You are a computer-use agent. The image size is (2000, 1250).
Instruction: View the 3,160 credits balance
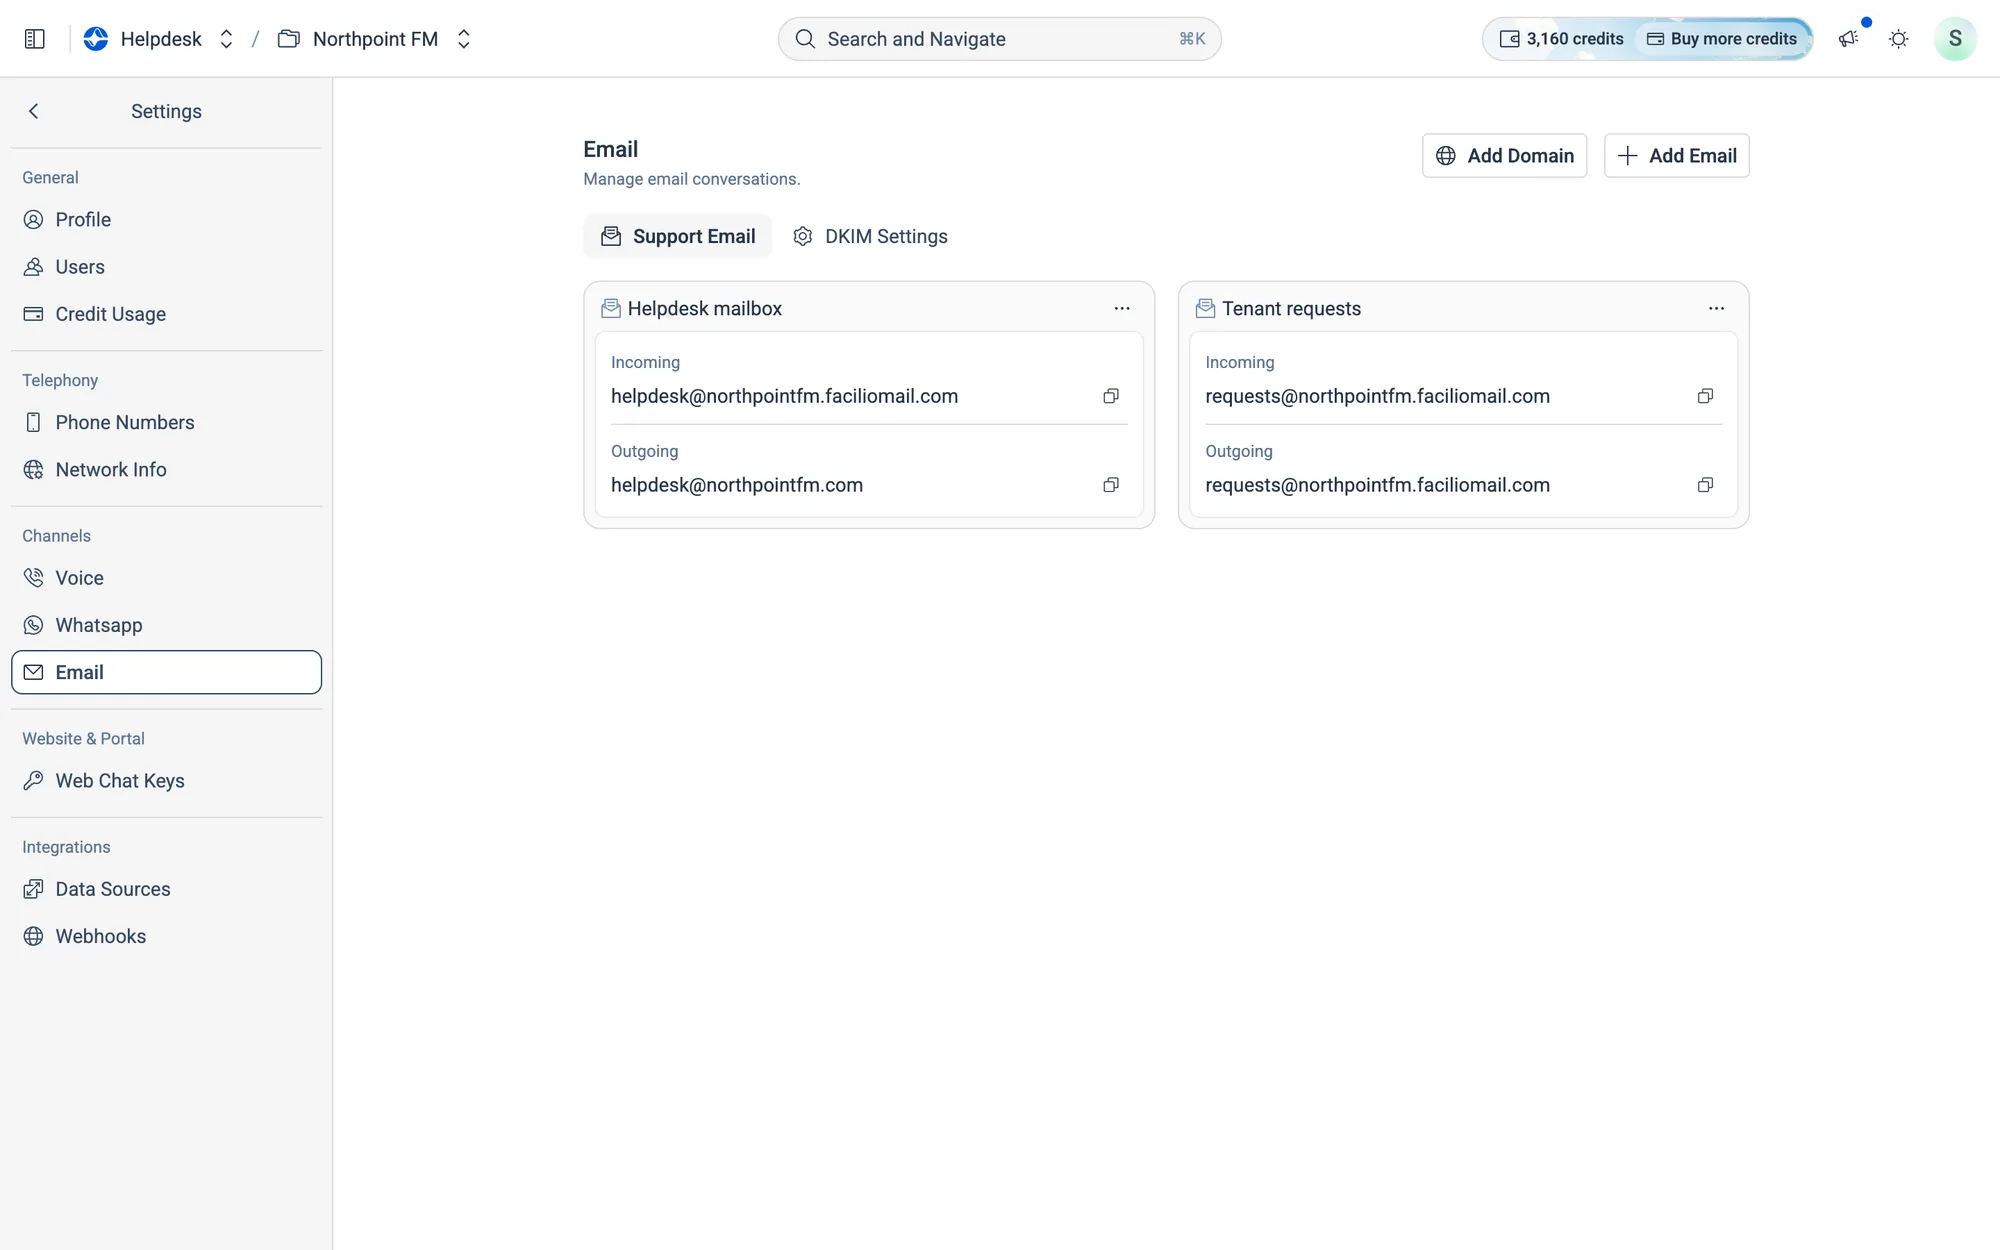1561,39
